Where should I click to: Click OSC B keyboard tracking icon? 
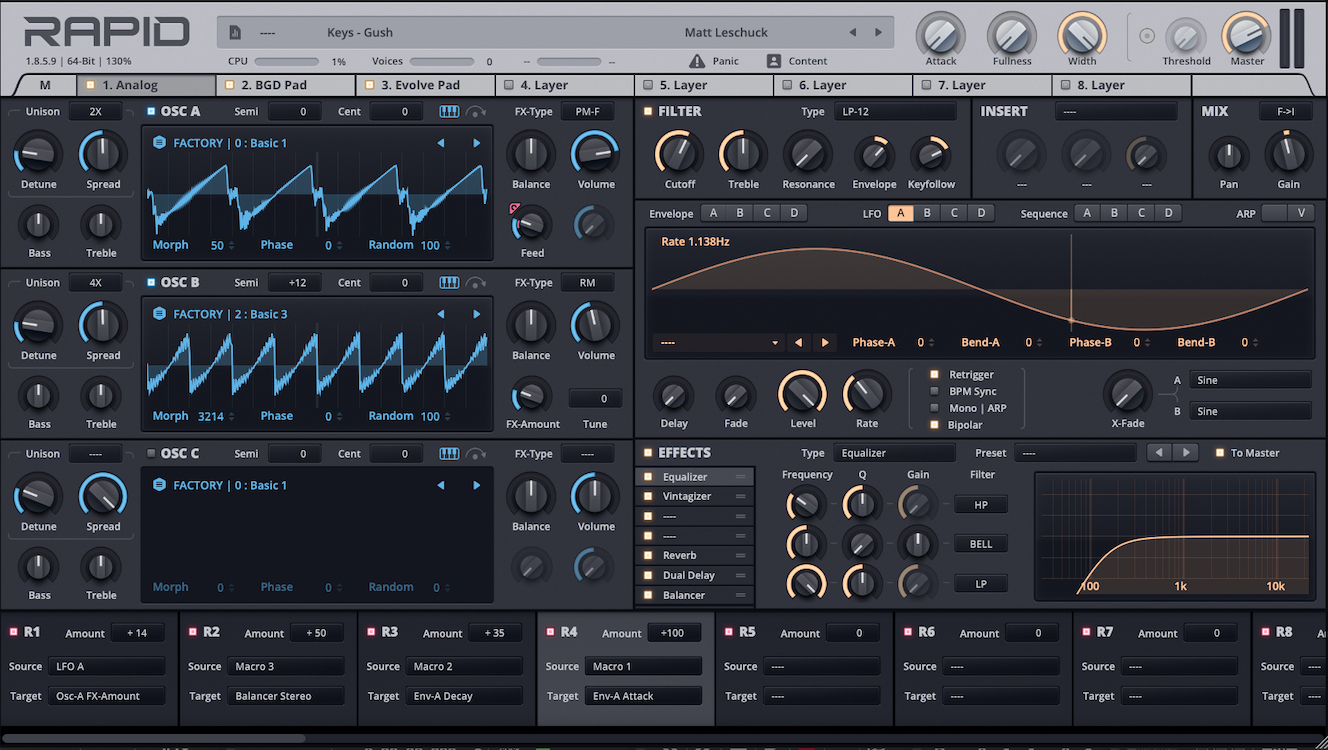(449, 283)
